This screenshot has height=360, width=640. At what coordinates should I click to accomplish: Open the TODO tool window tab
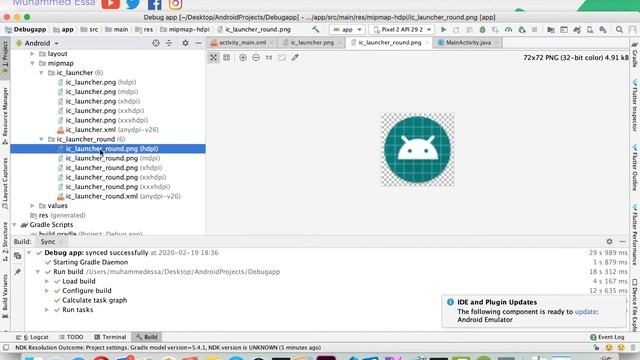click(x=71, y=337)
